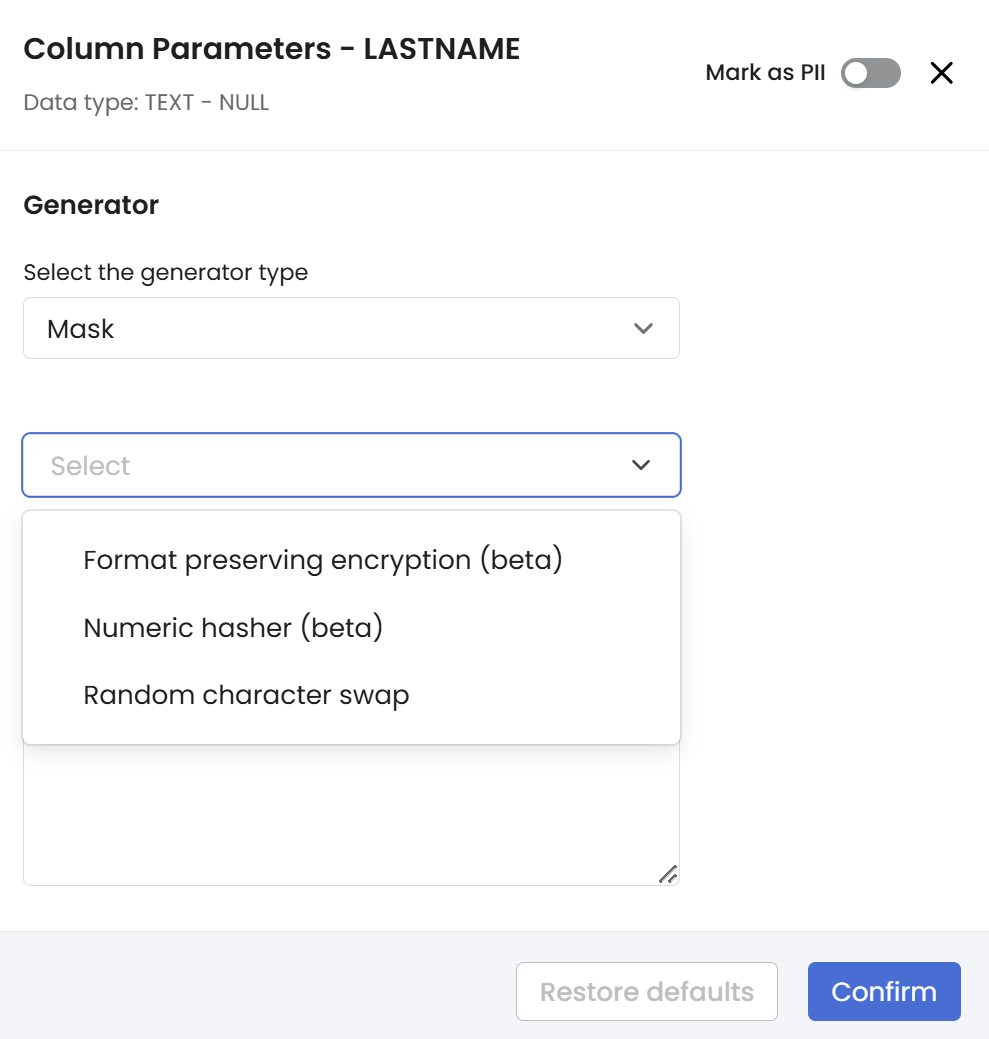This screenshot has height=1039, width=989.
Task: Click the Column Parameters - LASTNAME title
Action: coord(271,49)
